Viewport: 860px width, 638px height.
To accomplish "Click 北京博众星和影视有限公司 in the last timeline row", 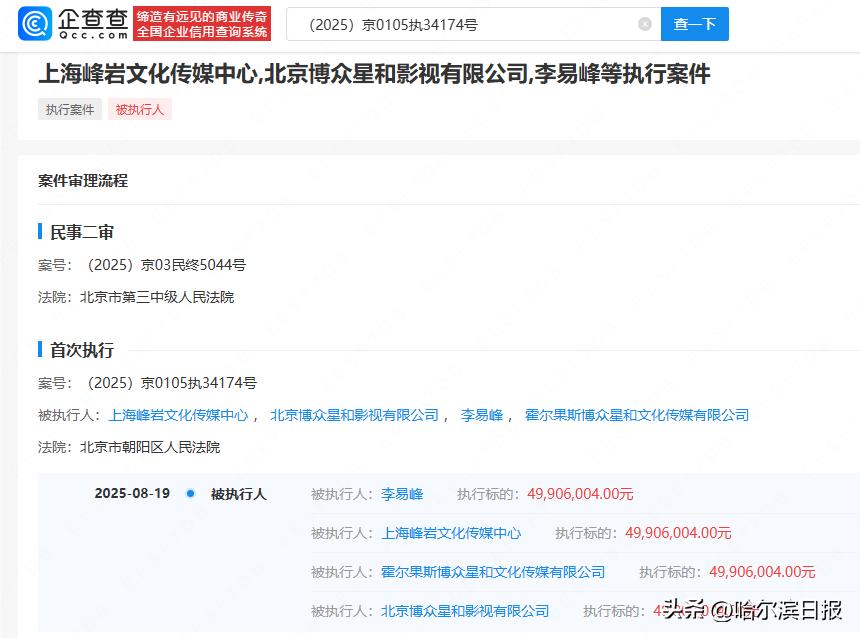I will click(465, 610).
